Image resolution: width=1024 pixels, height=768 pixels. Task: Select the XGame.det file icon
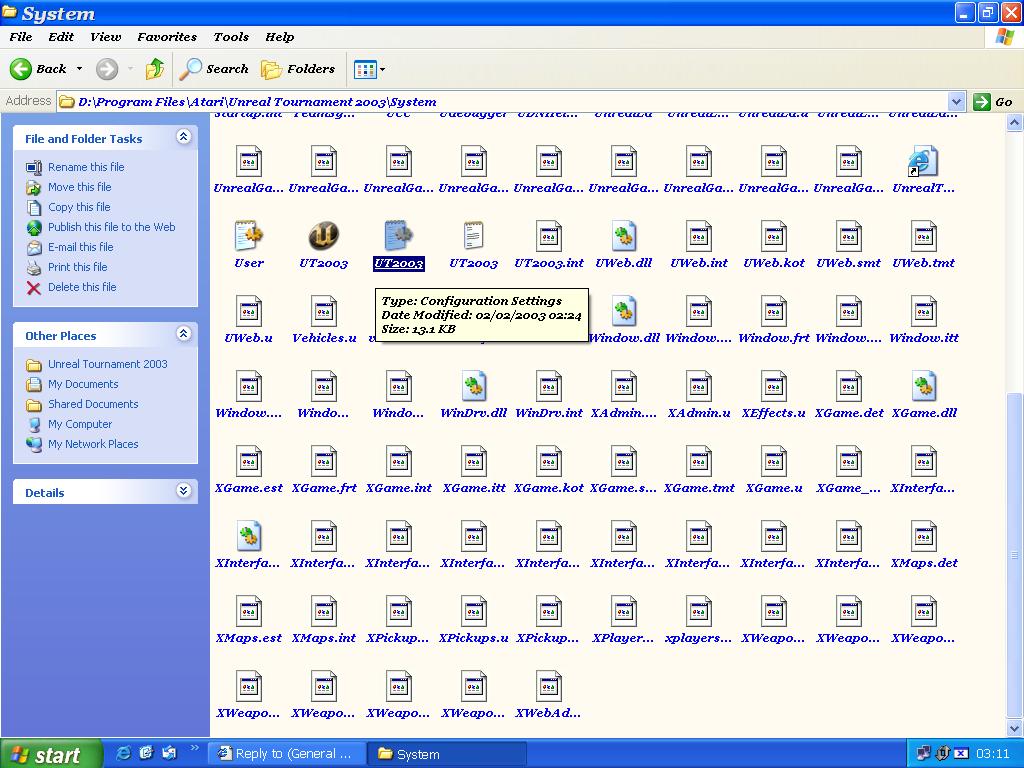(x=849, y=386)
